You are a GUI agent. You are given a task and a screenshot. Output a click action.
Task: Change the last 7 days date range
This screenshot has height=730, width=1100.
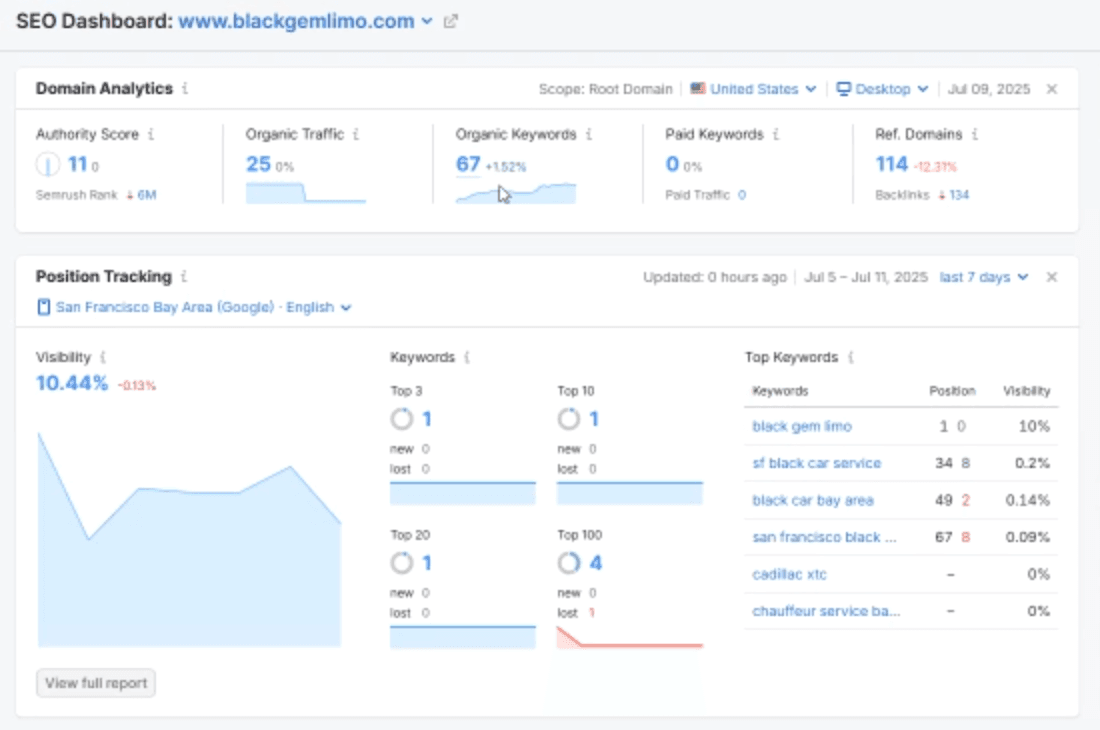pos(984,277)
